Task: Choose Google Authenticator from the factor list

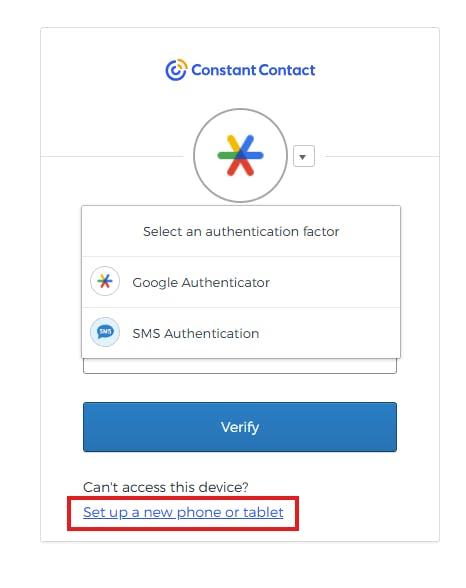Action: click(241, 282)
